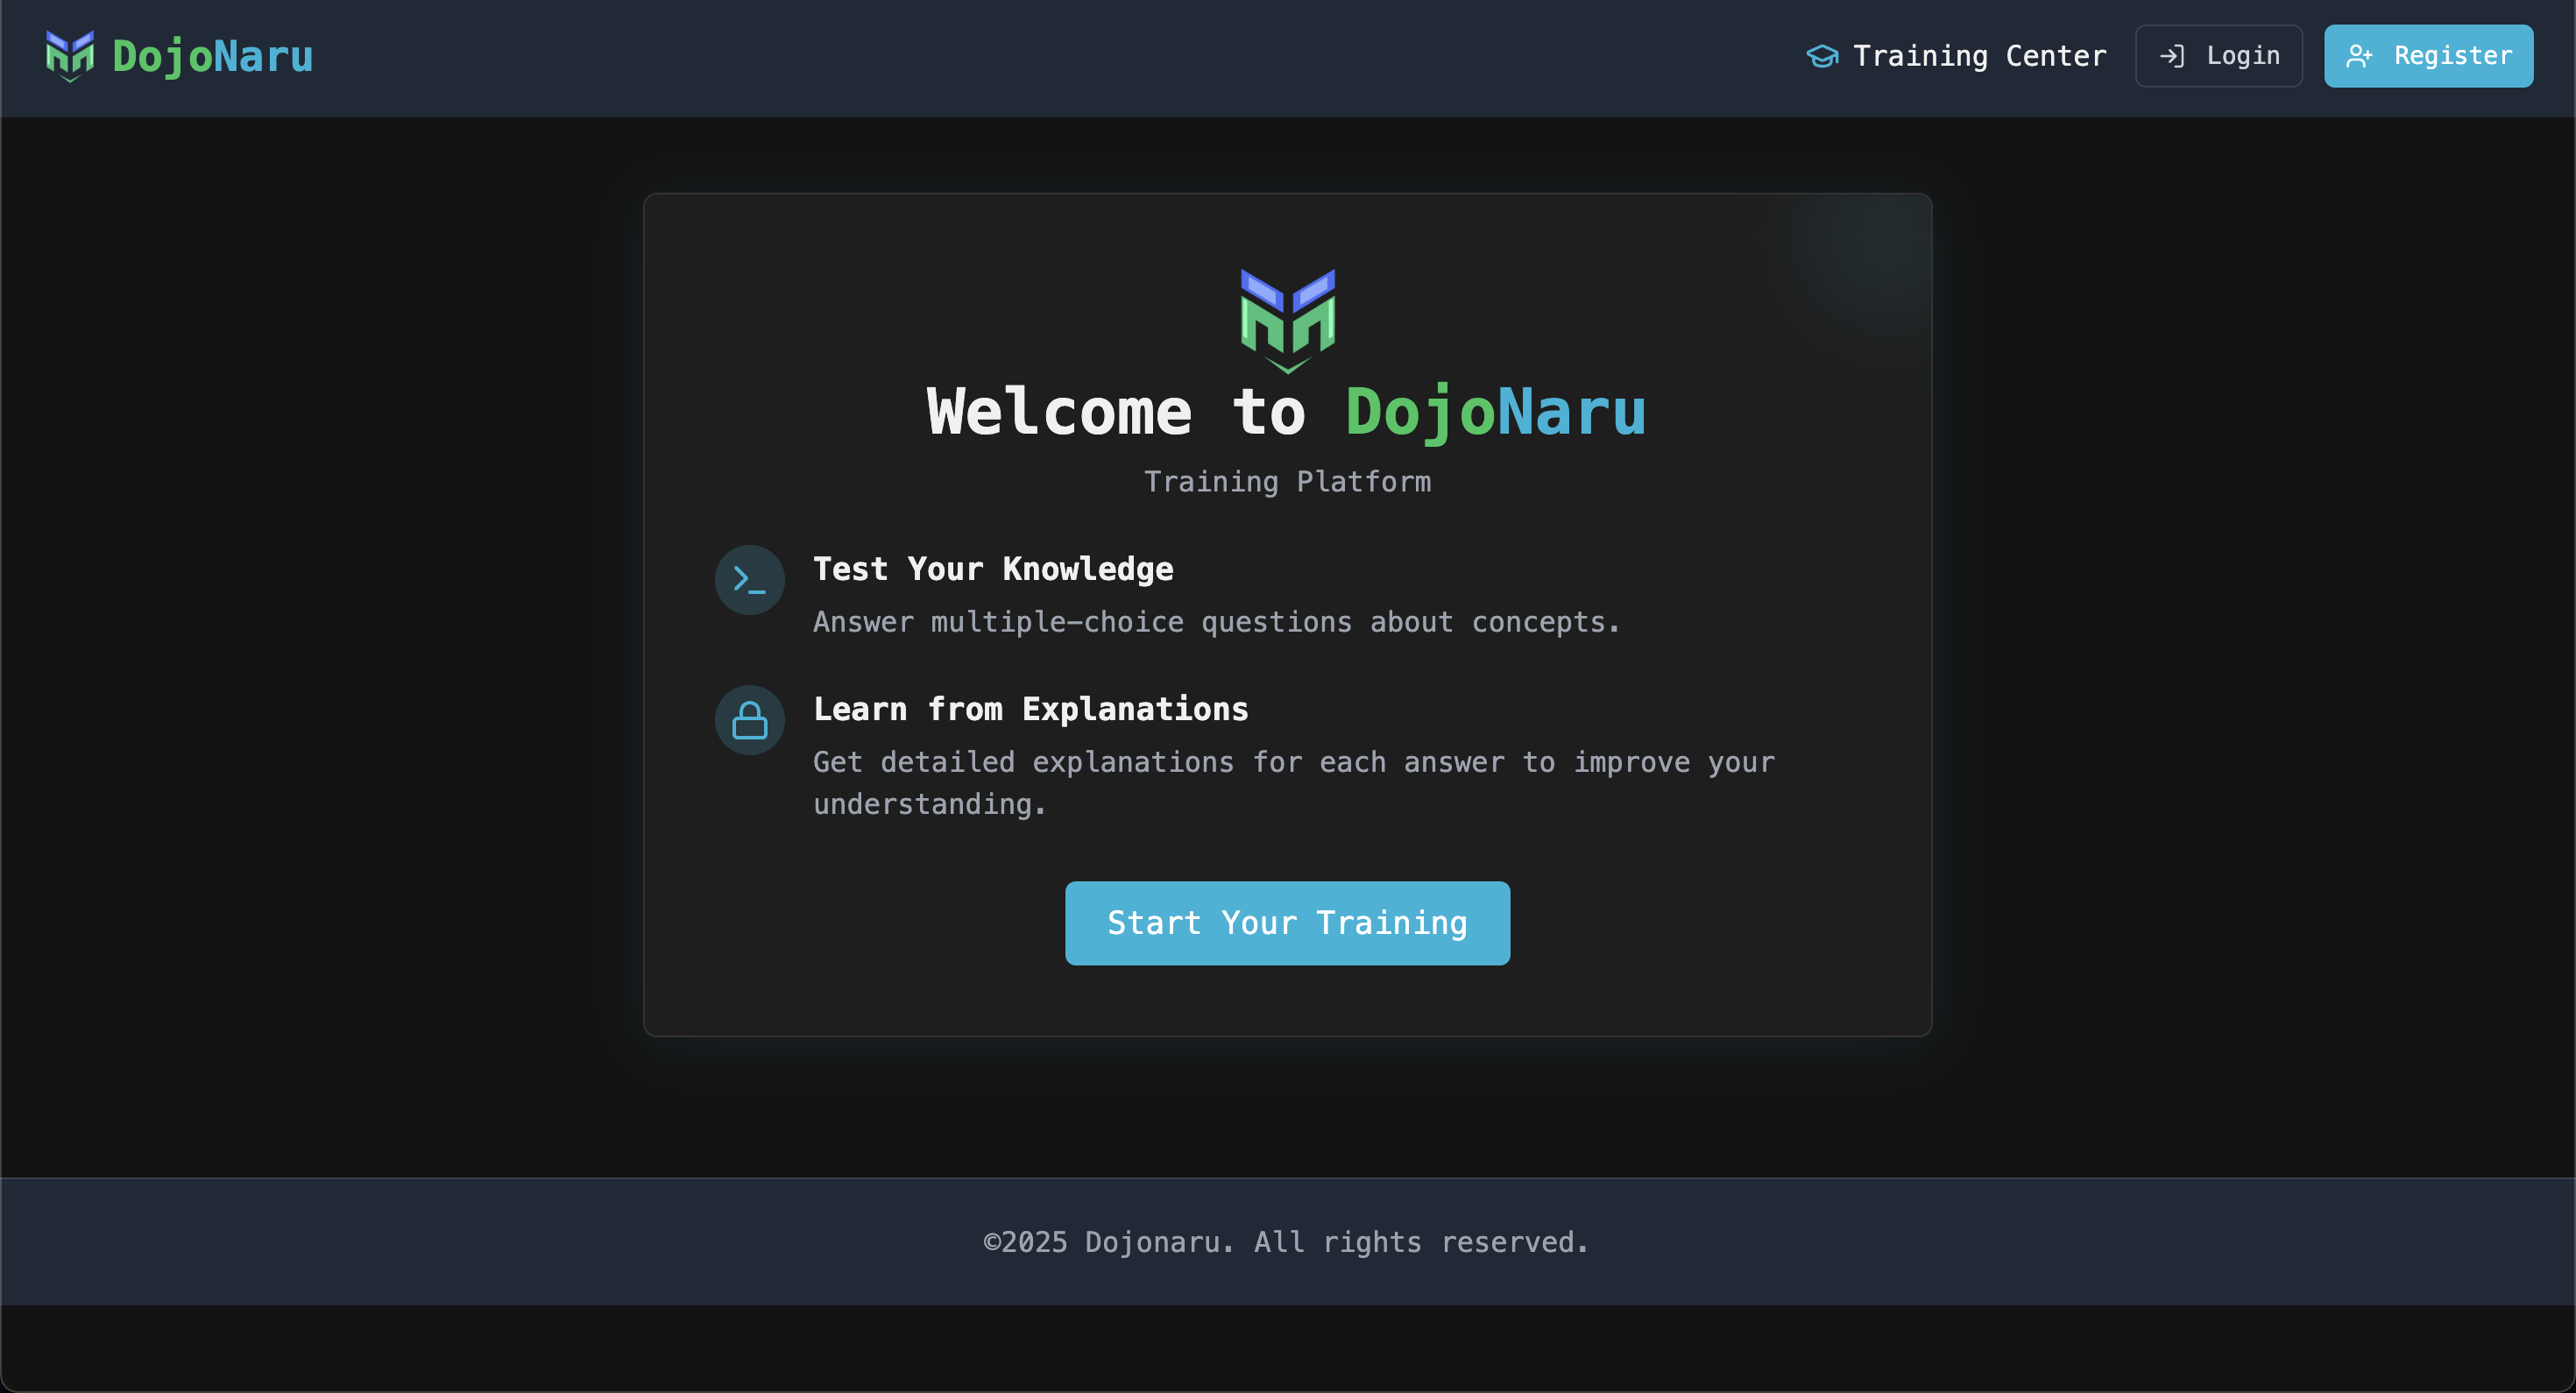Click the large DojoNaru logo in card
The width and height of the screenshot is (2576, 1393).
tap(1287, 321)
